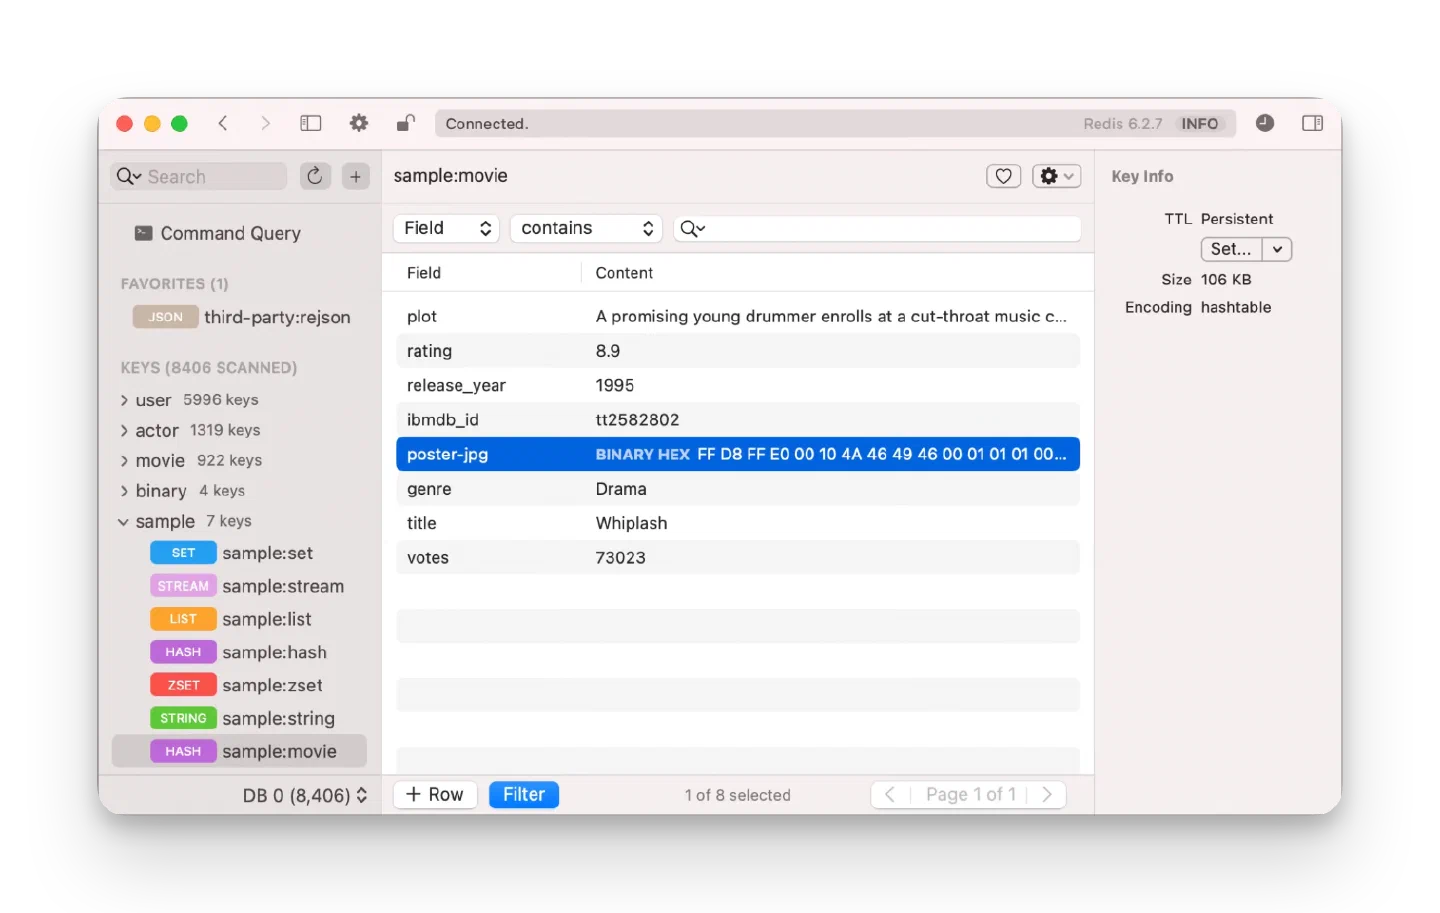The width and height of the screenshot is (1440, 913).
Task: Open settings gear in the top toolbar
Action: [358, 123]
